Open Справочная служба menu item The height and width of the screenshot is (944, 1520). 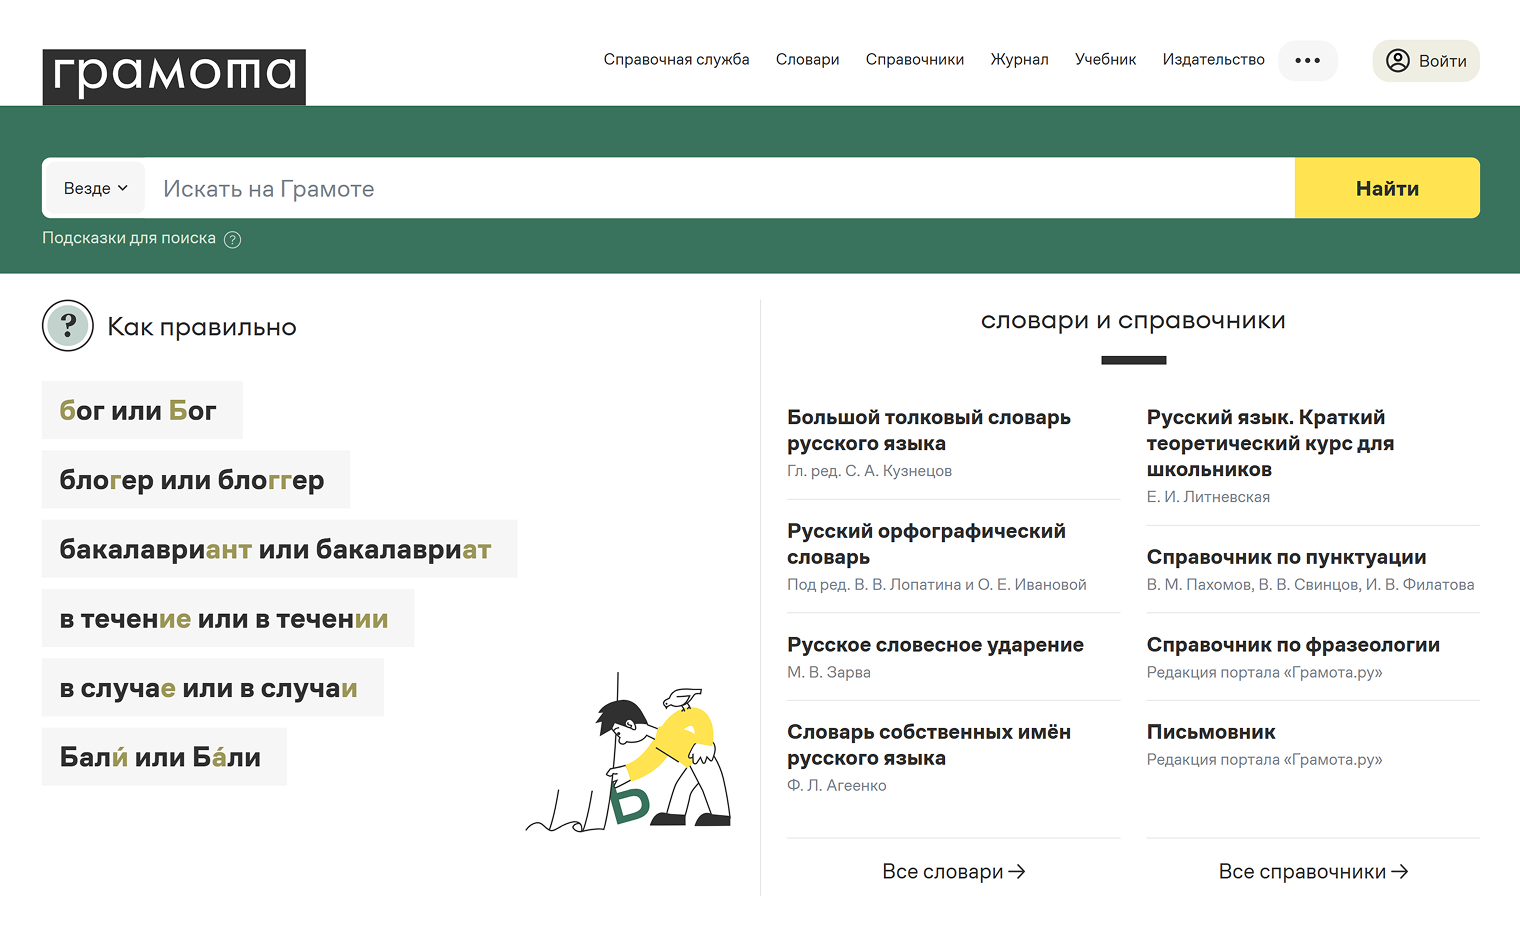(676, 60)
